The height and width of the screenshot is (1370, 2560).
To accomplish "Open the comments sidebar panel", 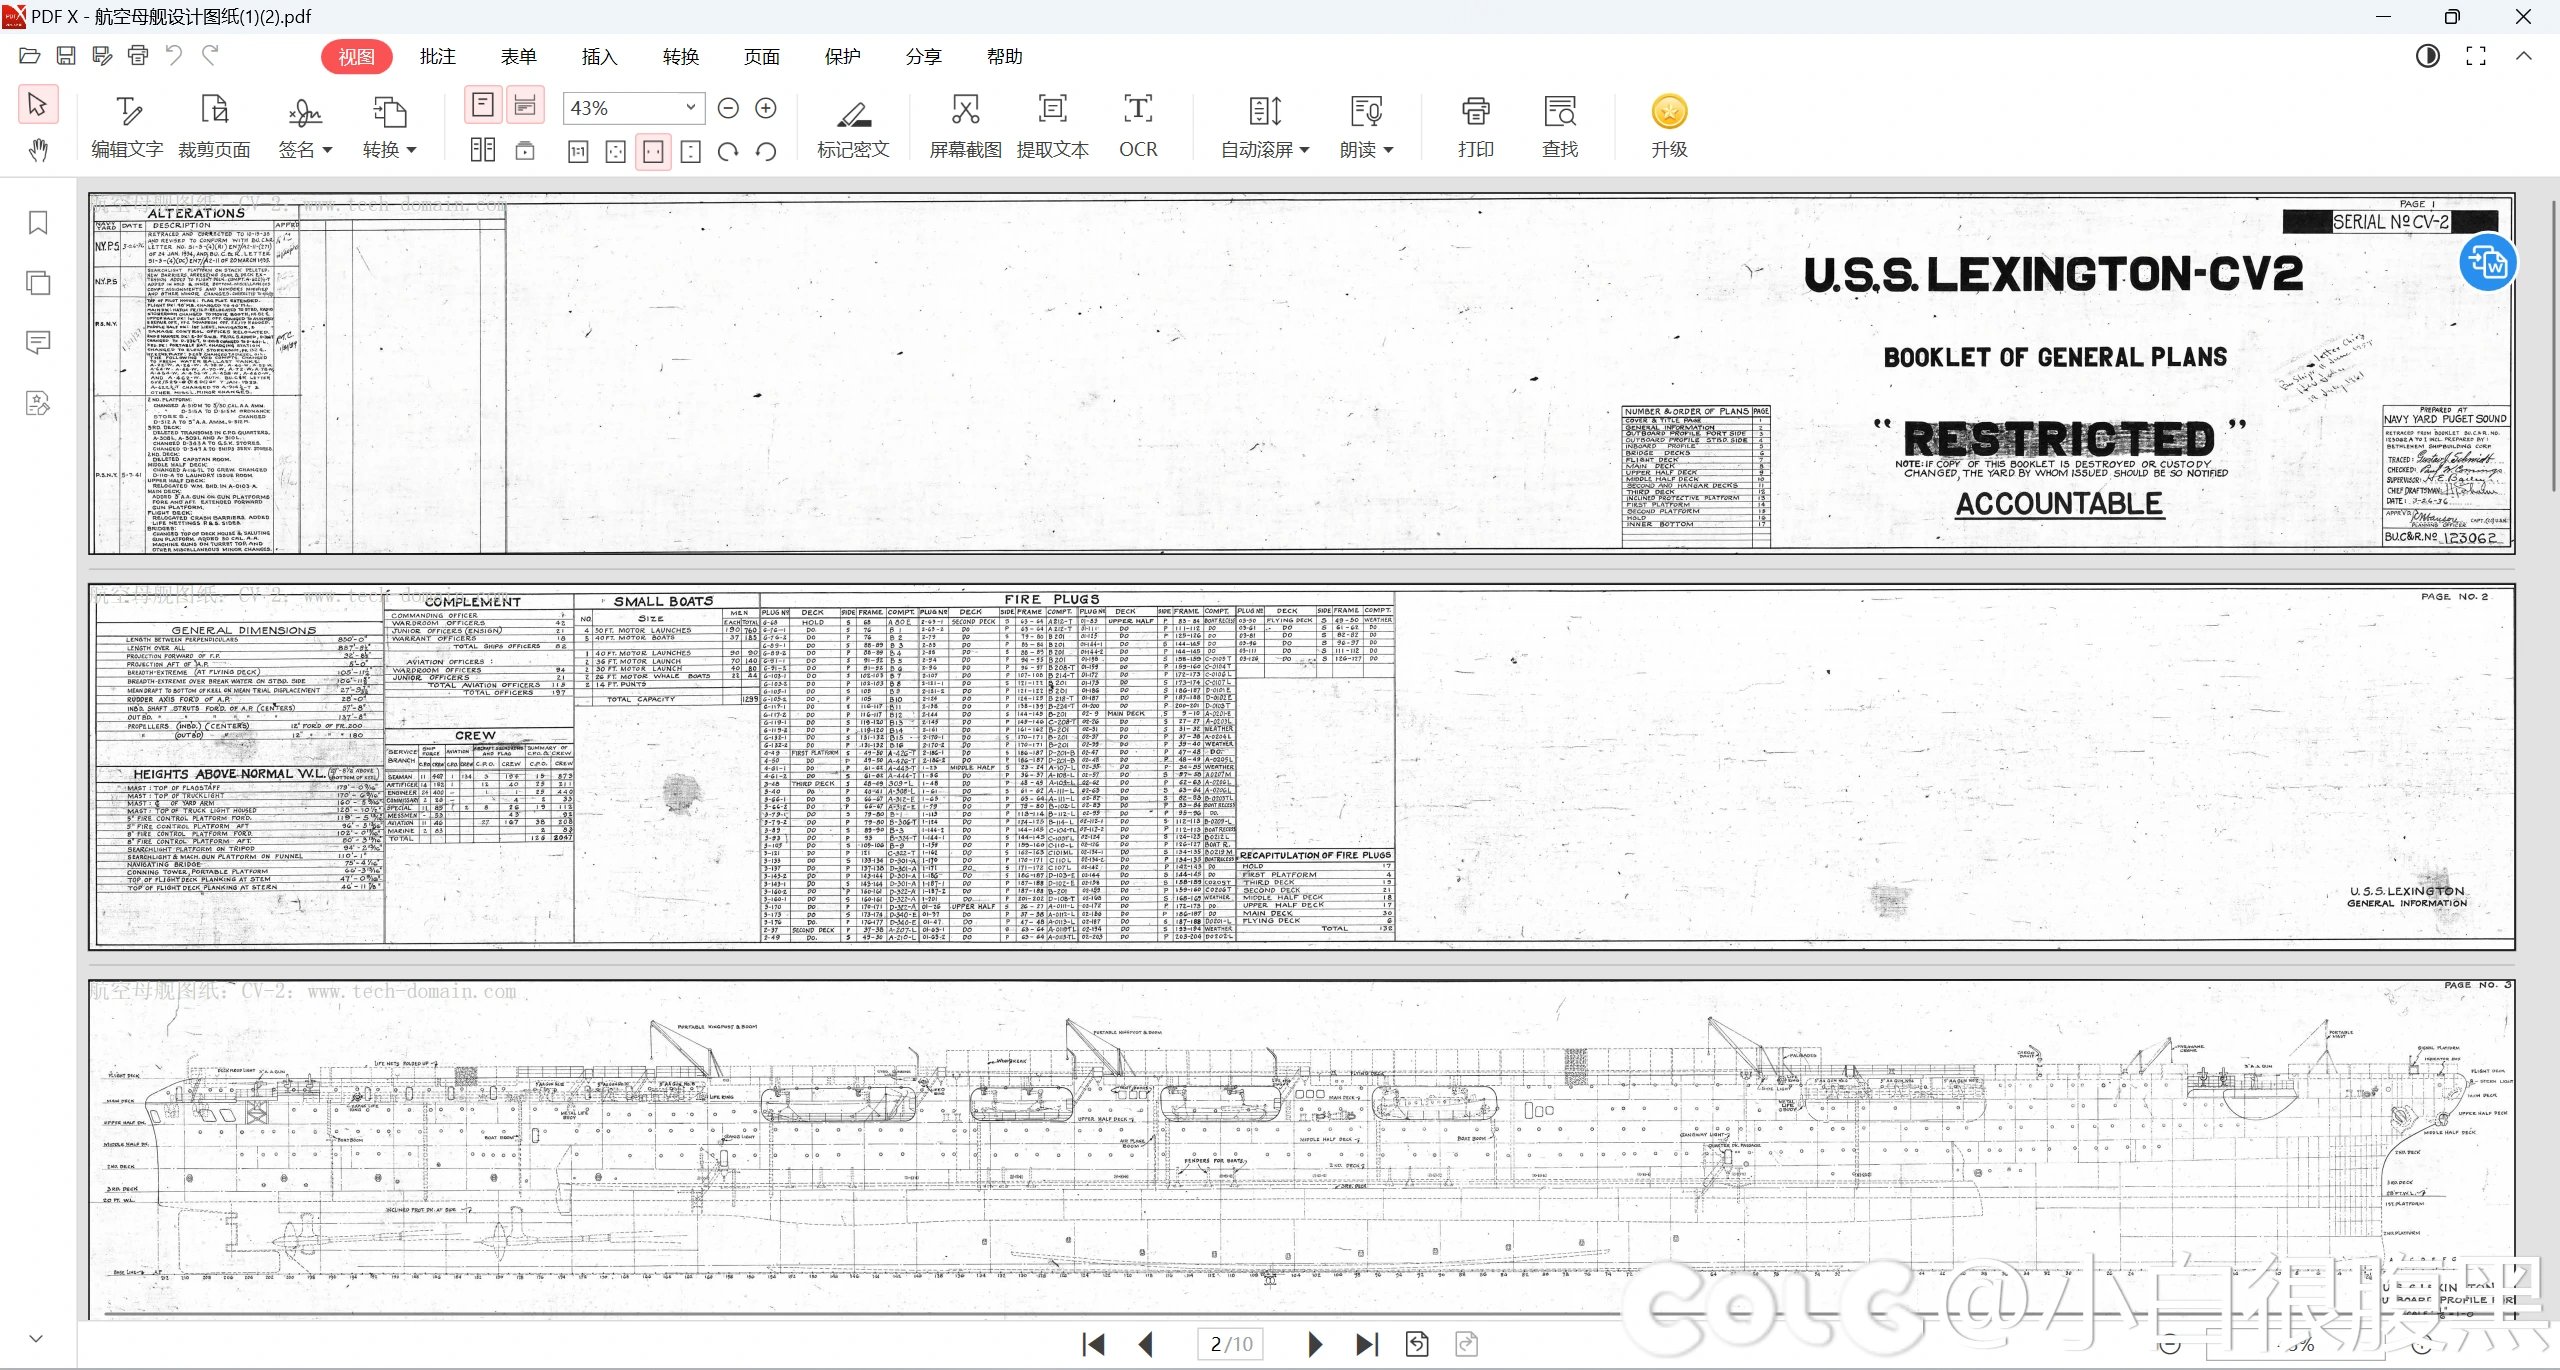I will point(38,343).
